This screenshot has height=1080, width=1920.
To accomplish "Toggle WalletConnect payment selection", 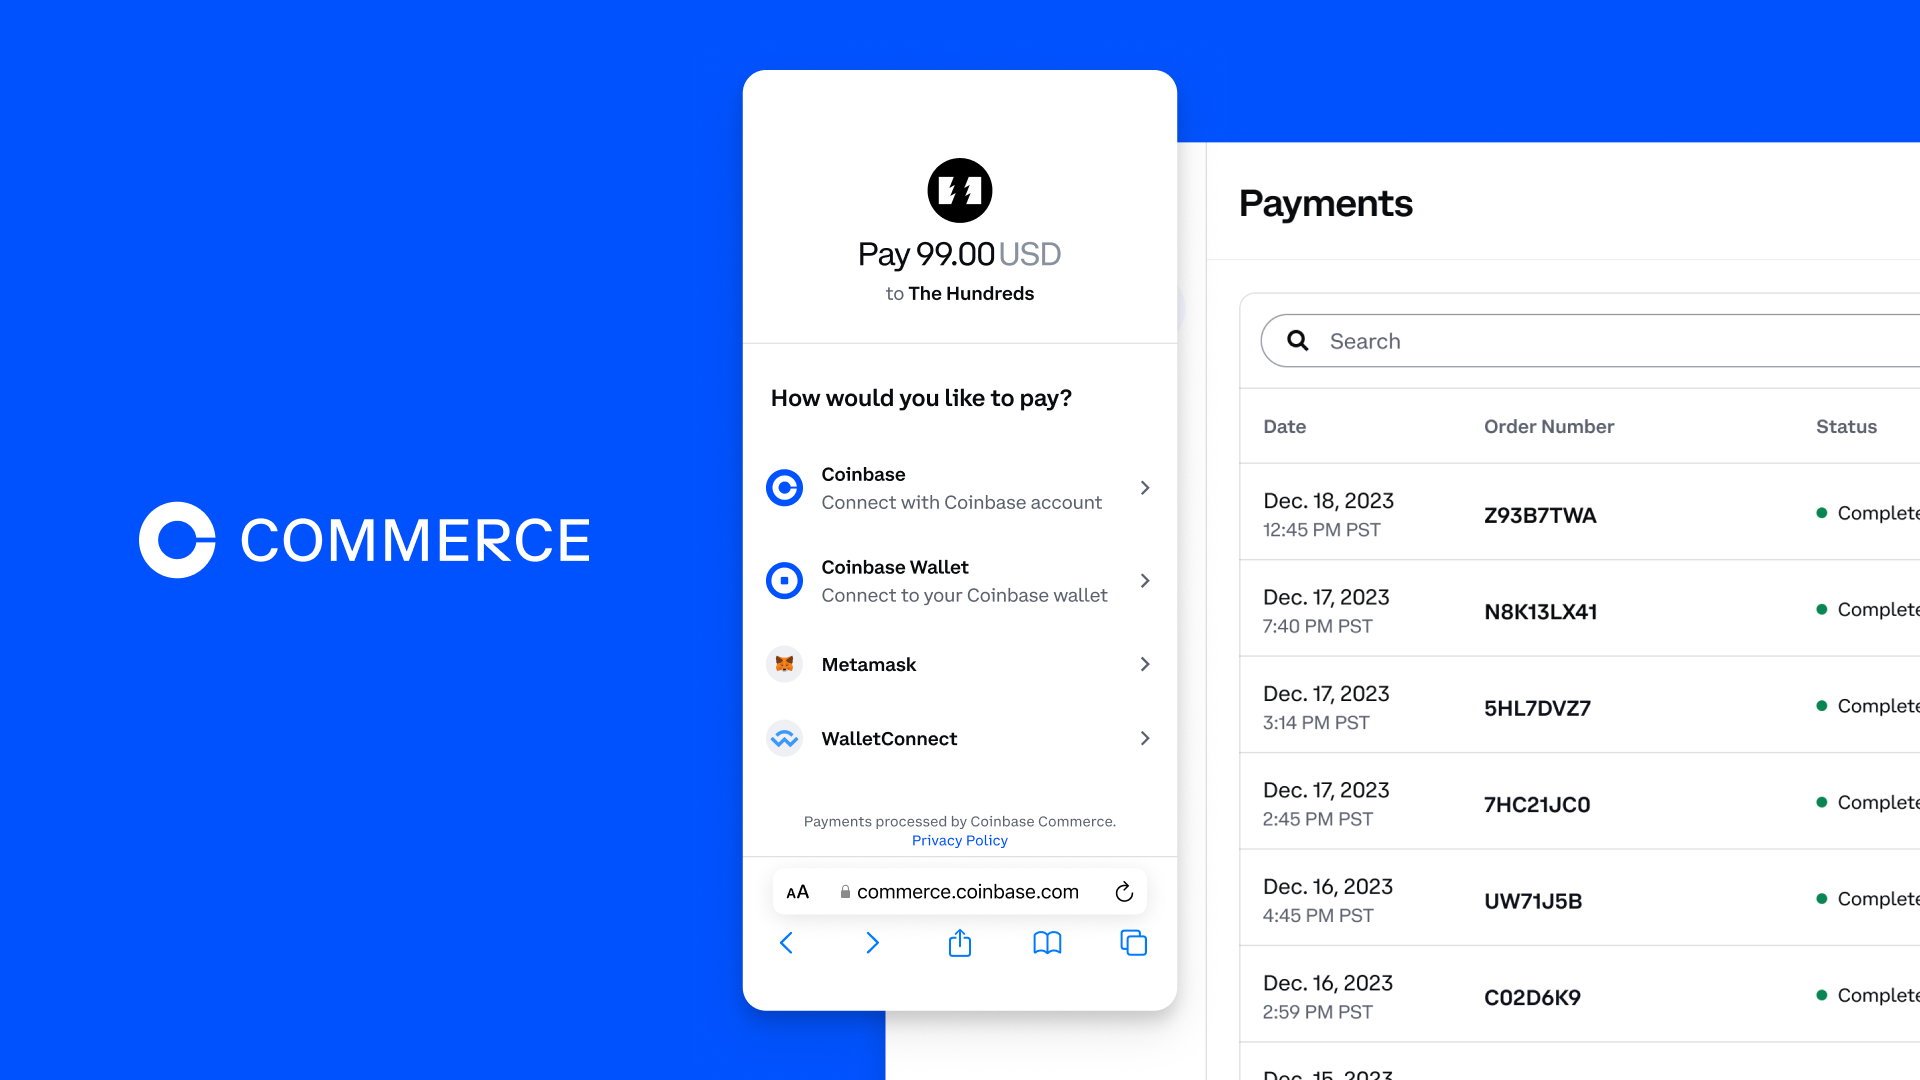I will pos(960,738).
